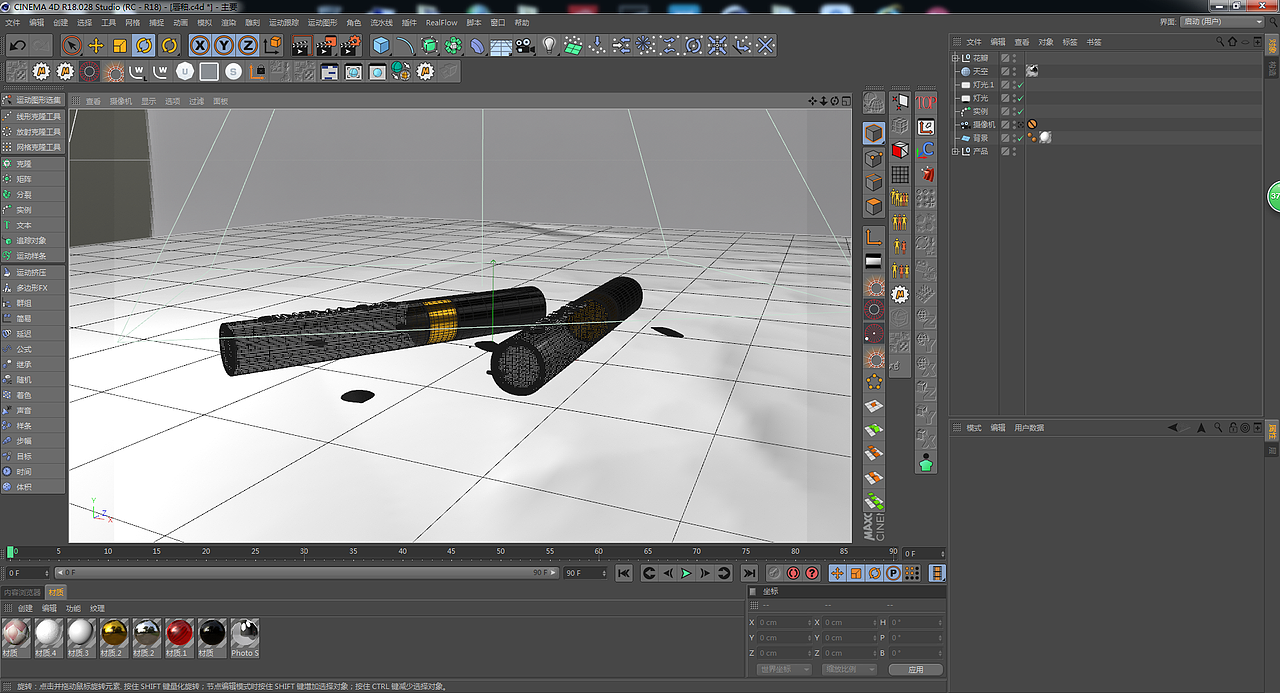
Task: Click the 应用 (Apply) button in coordinates panel
Action: pos(914,668)
